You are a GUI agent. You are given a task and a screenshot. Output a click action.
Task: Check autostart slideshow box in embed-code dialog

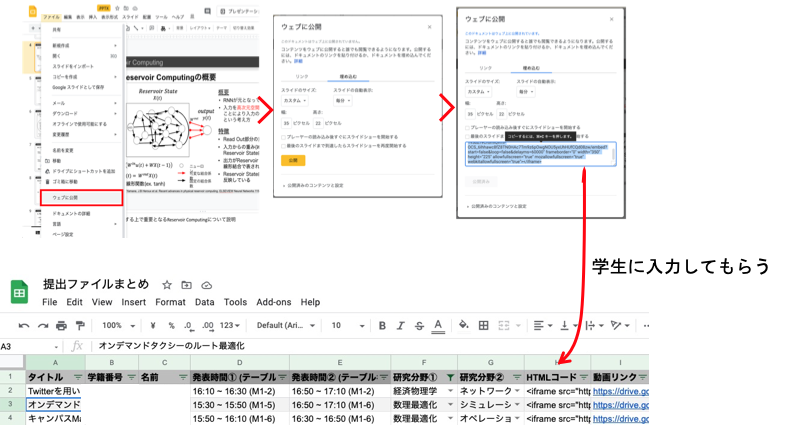click(x=468, y=128)
